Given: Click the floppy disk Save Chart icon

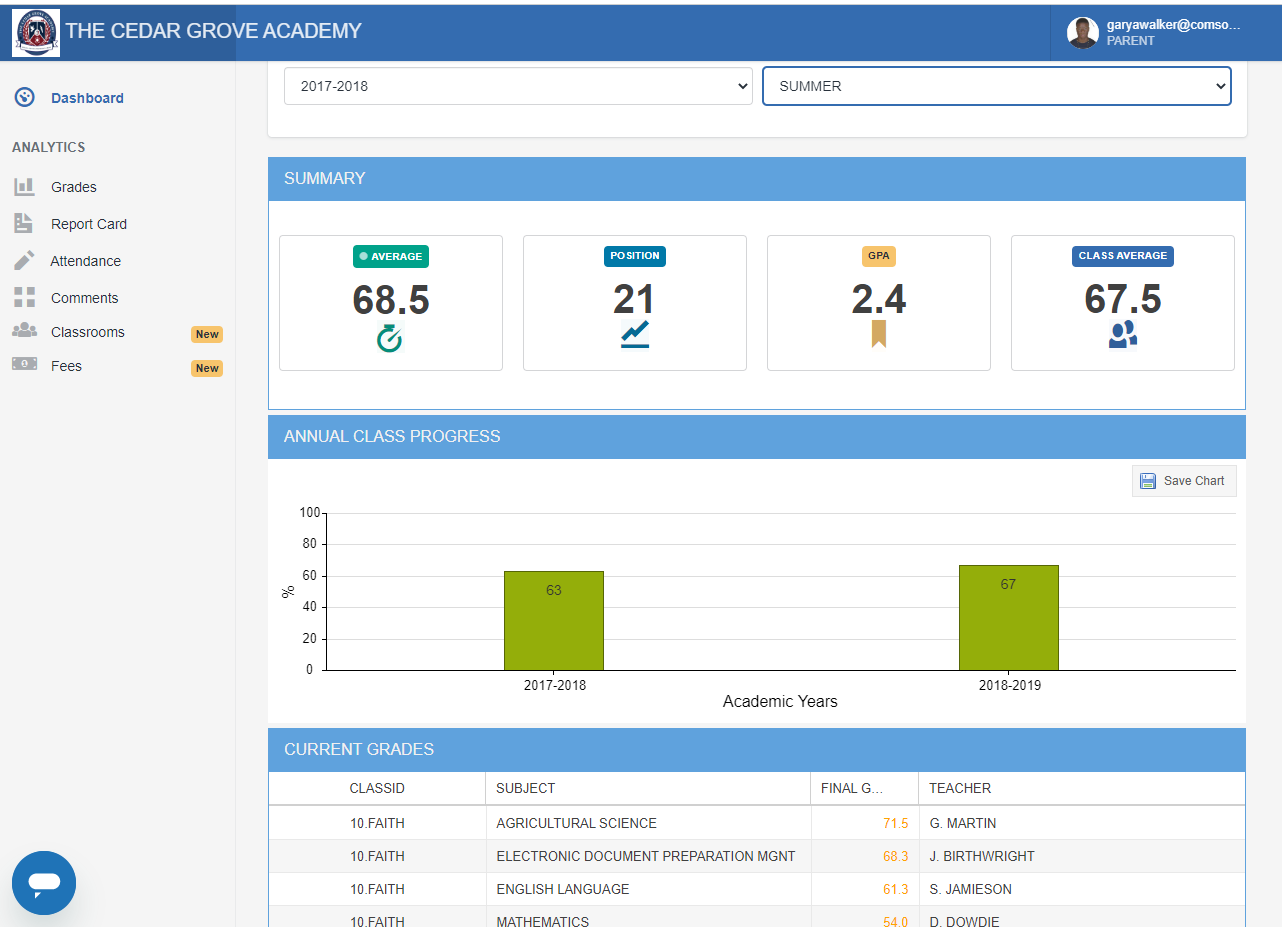Looking at the screenshot, I should click(x=1148, y=481).
